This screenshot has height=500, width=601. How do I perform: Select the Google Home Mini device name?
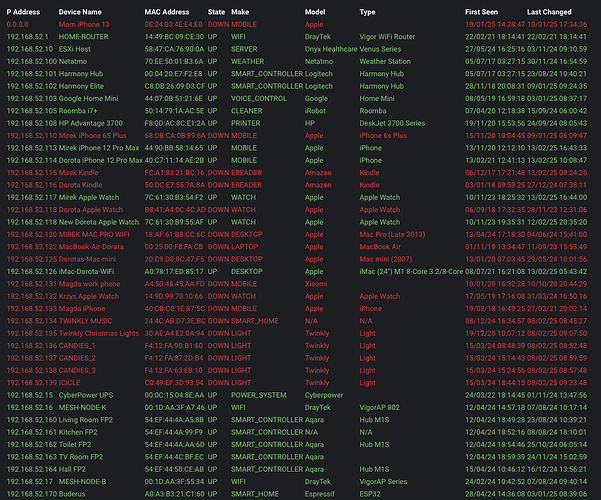(89, 99)
